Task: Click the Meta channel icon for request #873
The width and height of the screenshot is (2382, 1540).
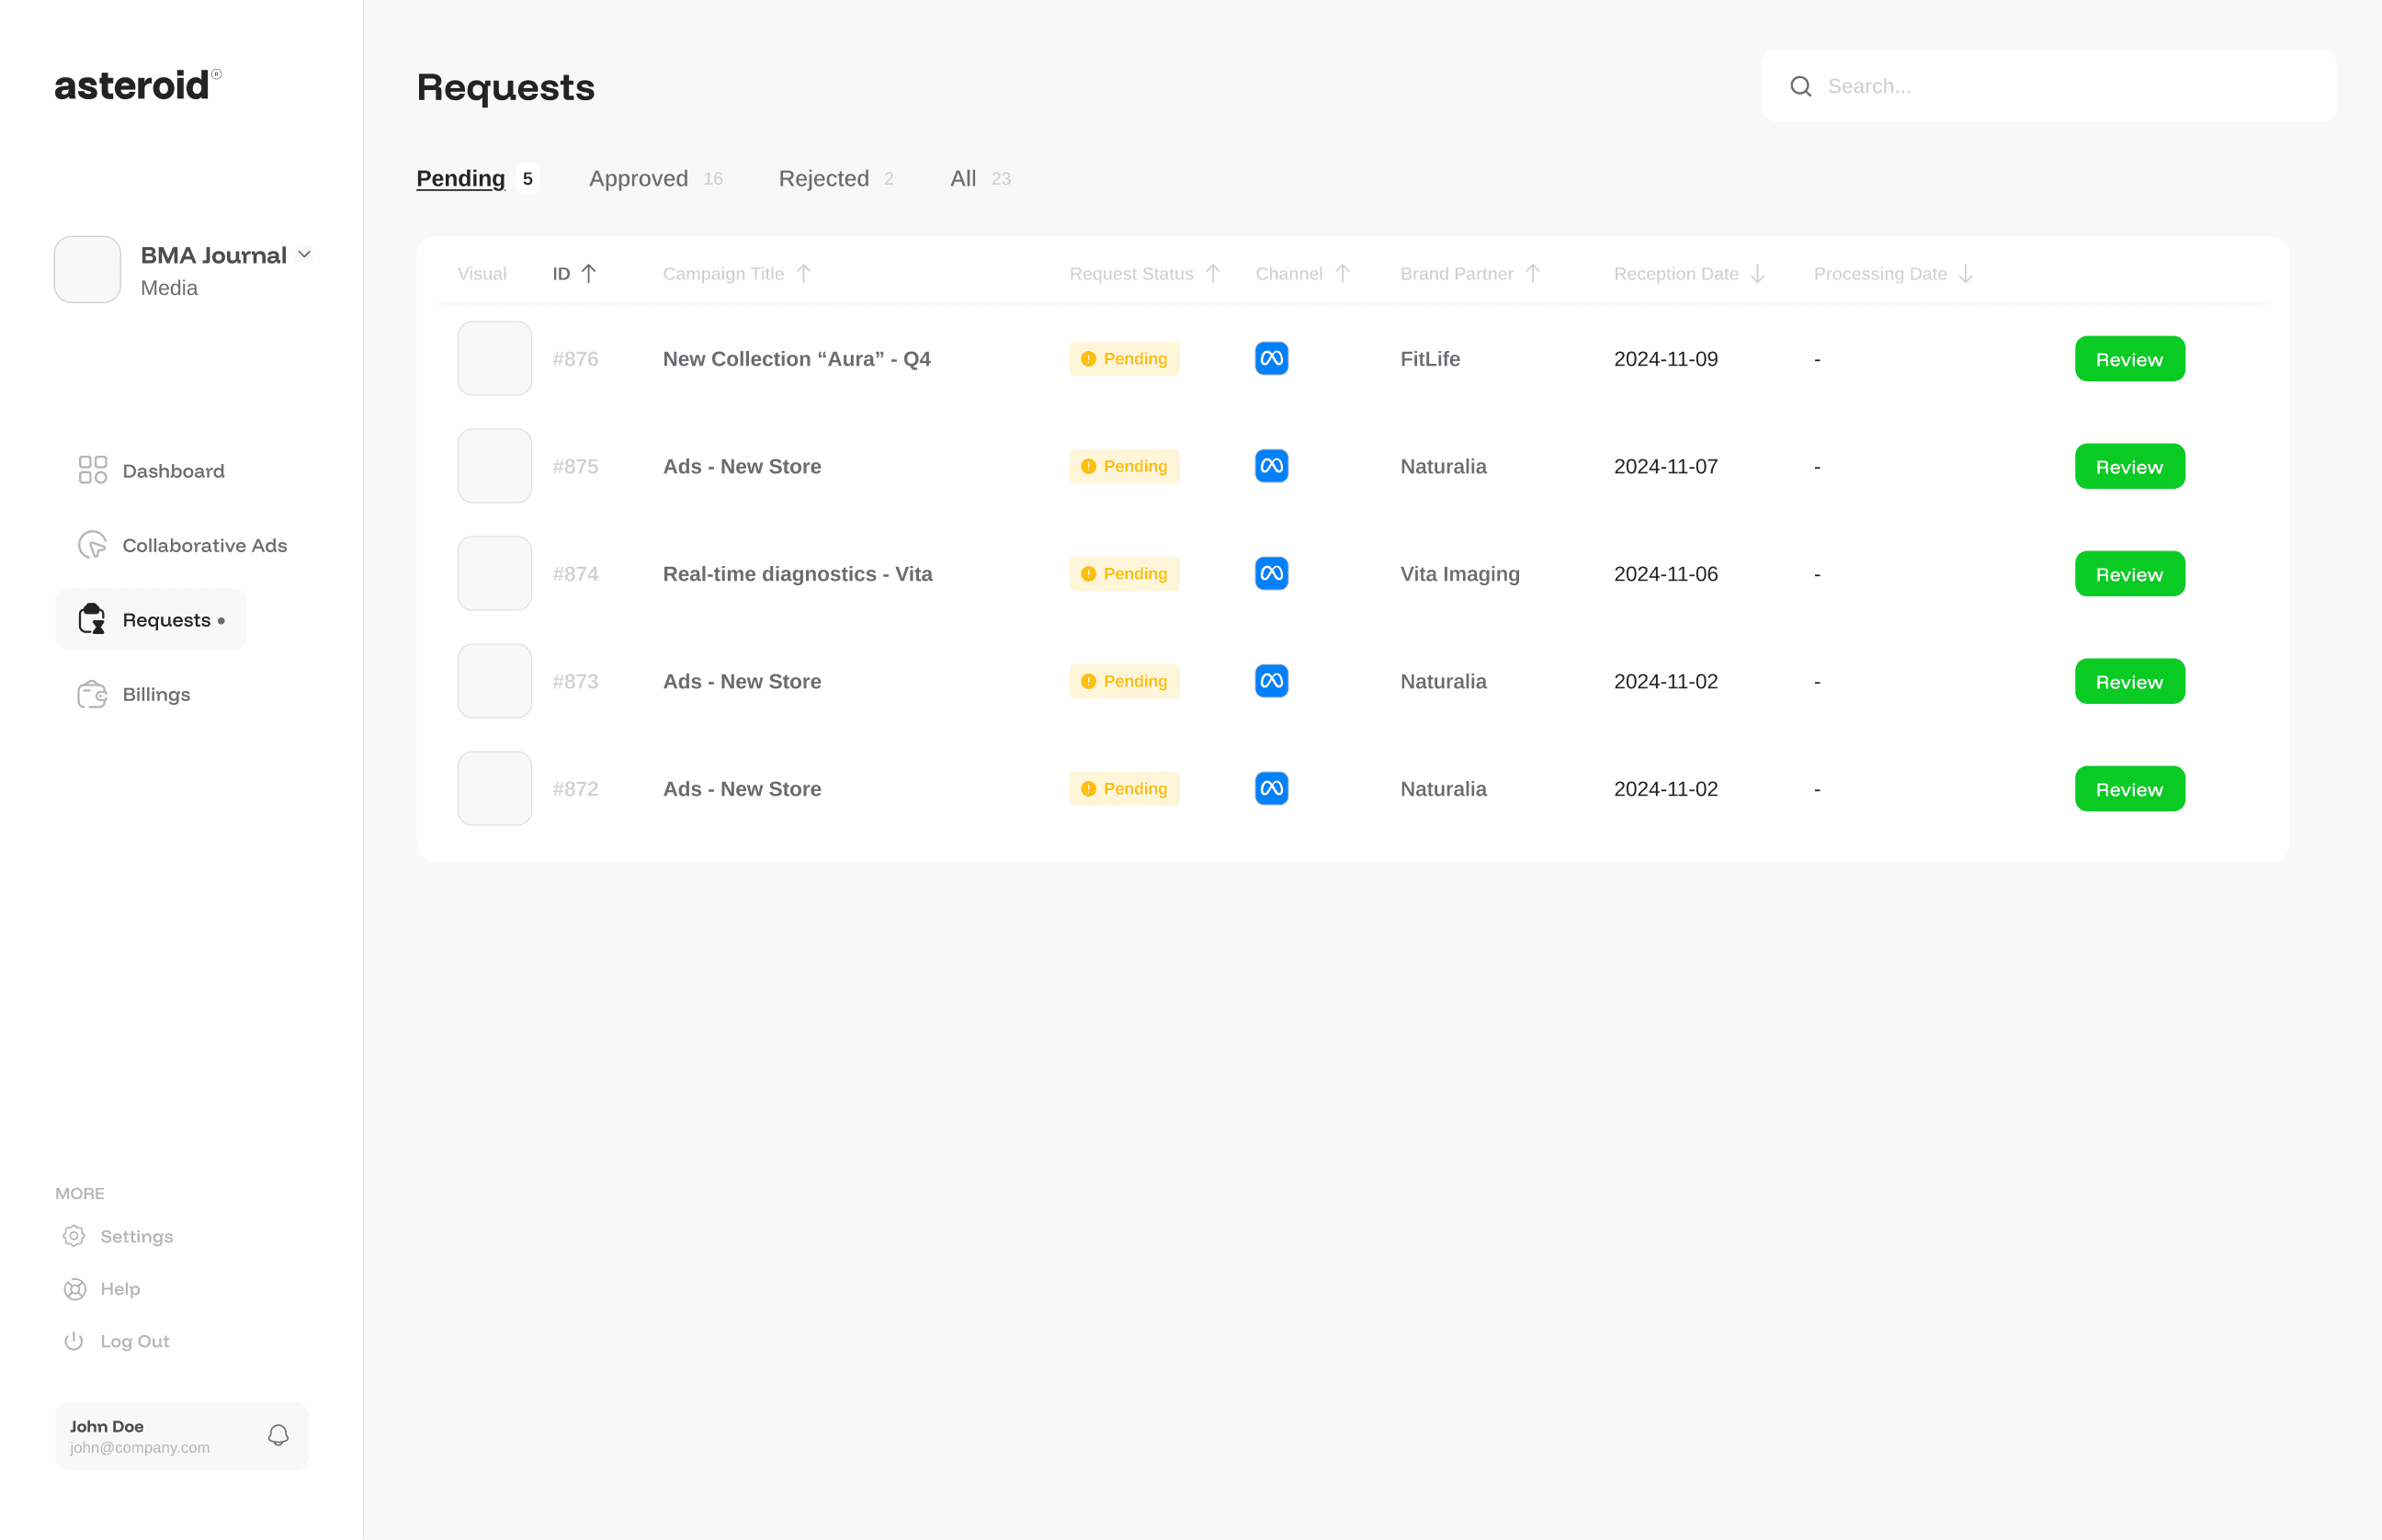Action: point(1272,681)
